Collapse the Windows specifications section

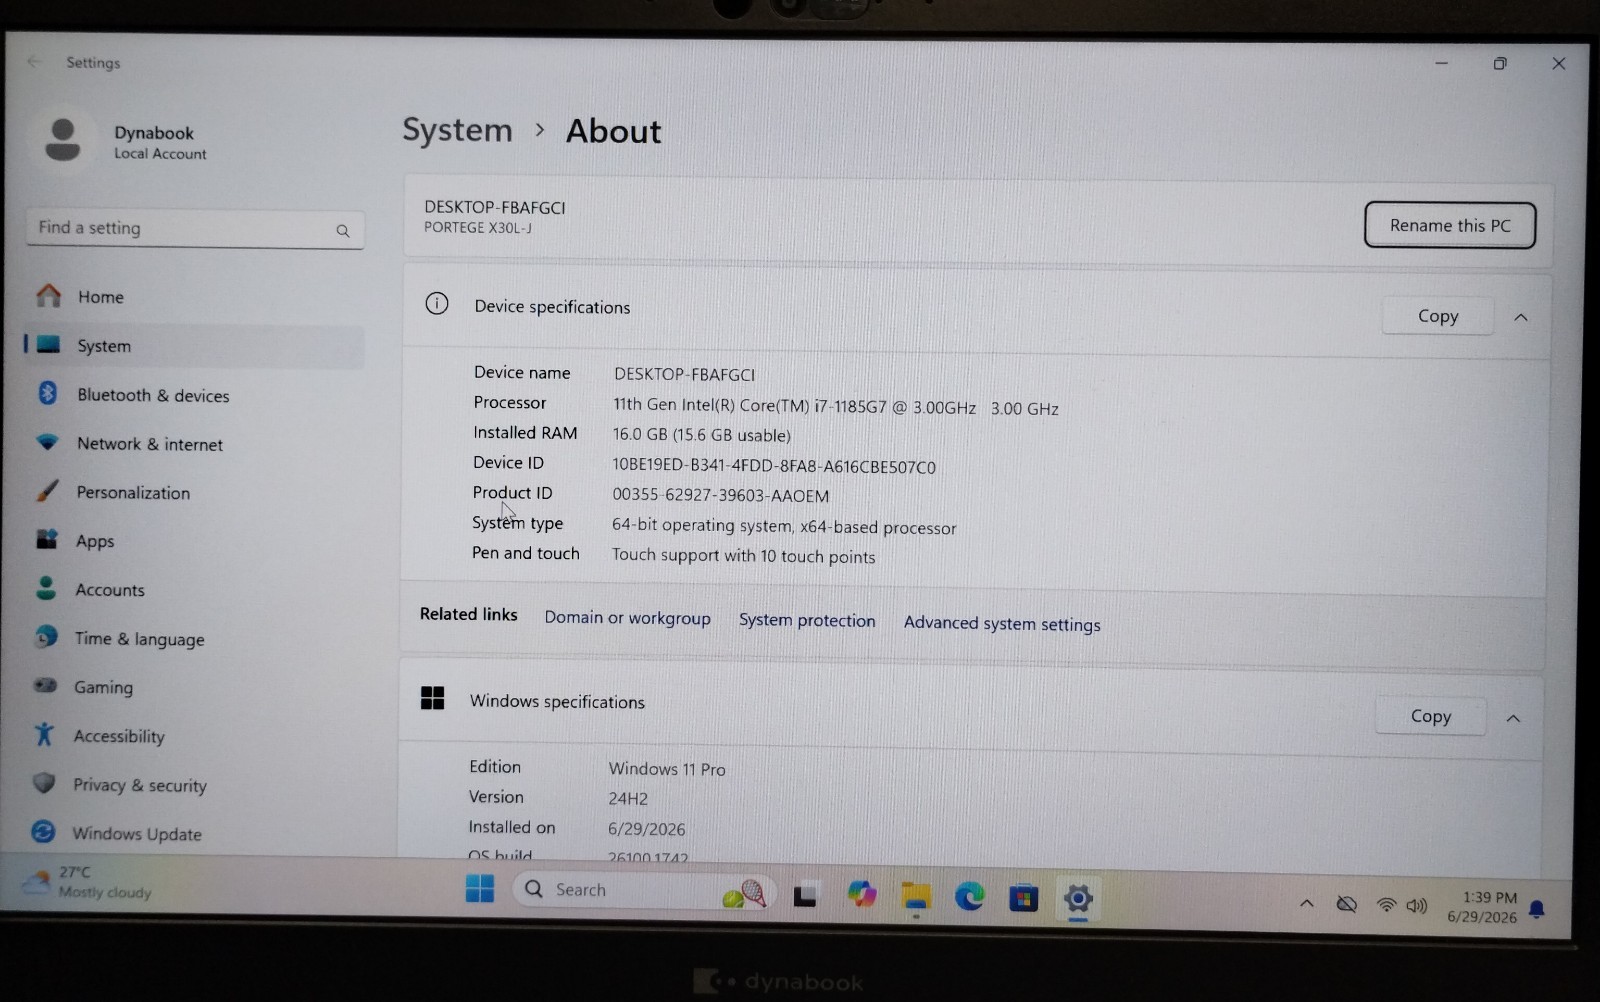(x=1513, y=718)
